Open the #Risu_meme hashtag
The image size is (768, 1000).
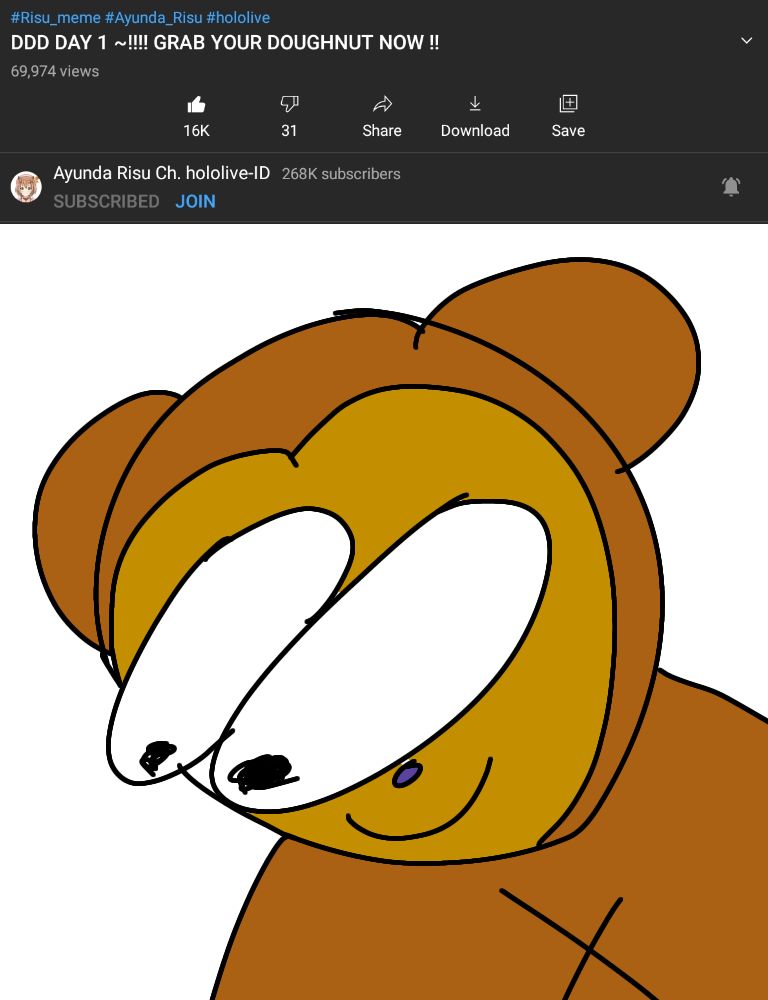(55, 18)
